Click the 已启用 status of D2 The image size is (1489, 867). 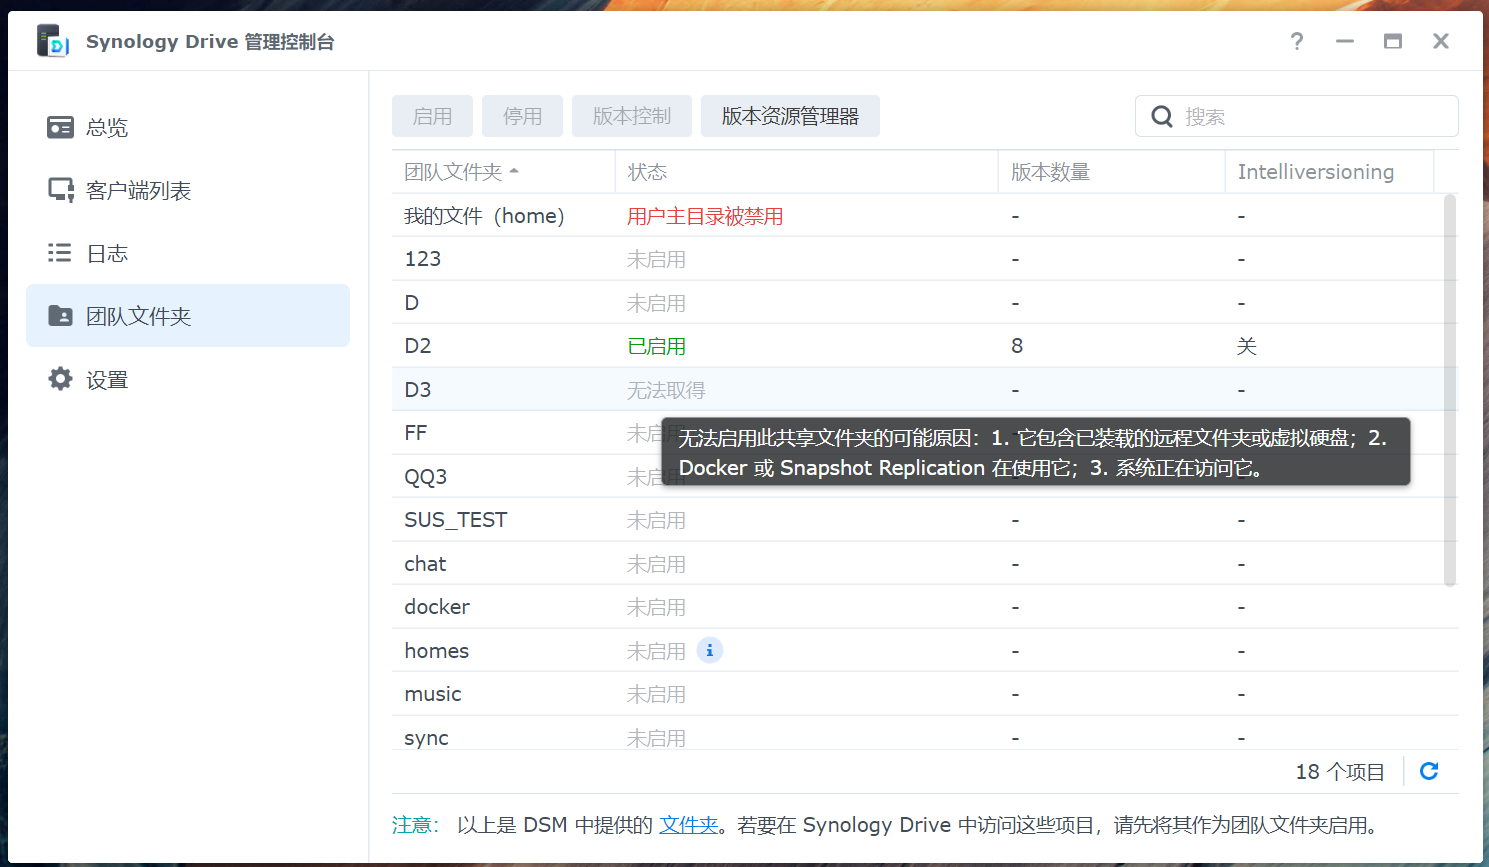(x=656, y=346)
